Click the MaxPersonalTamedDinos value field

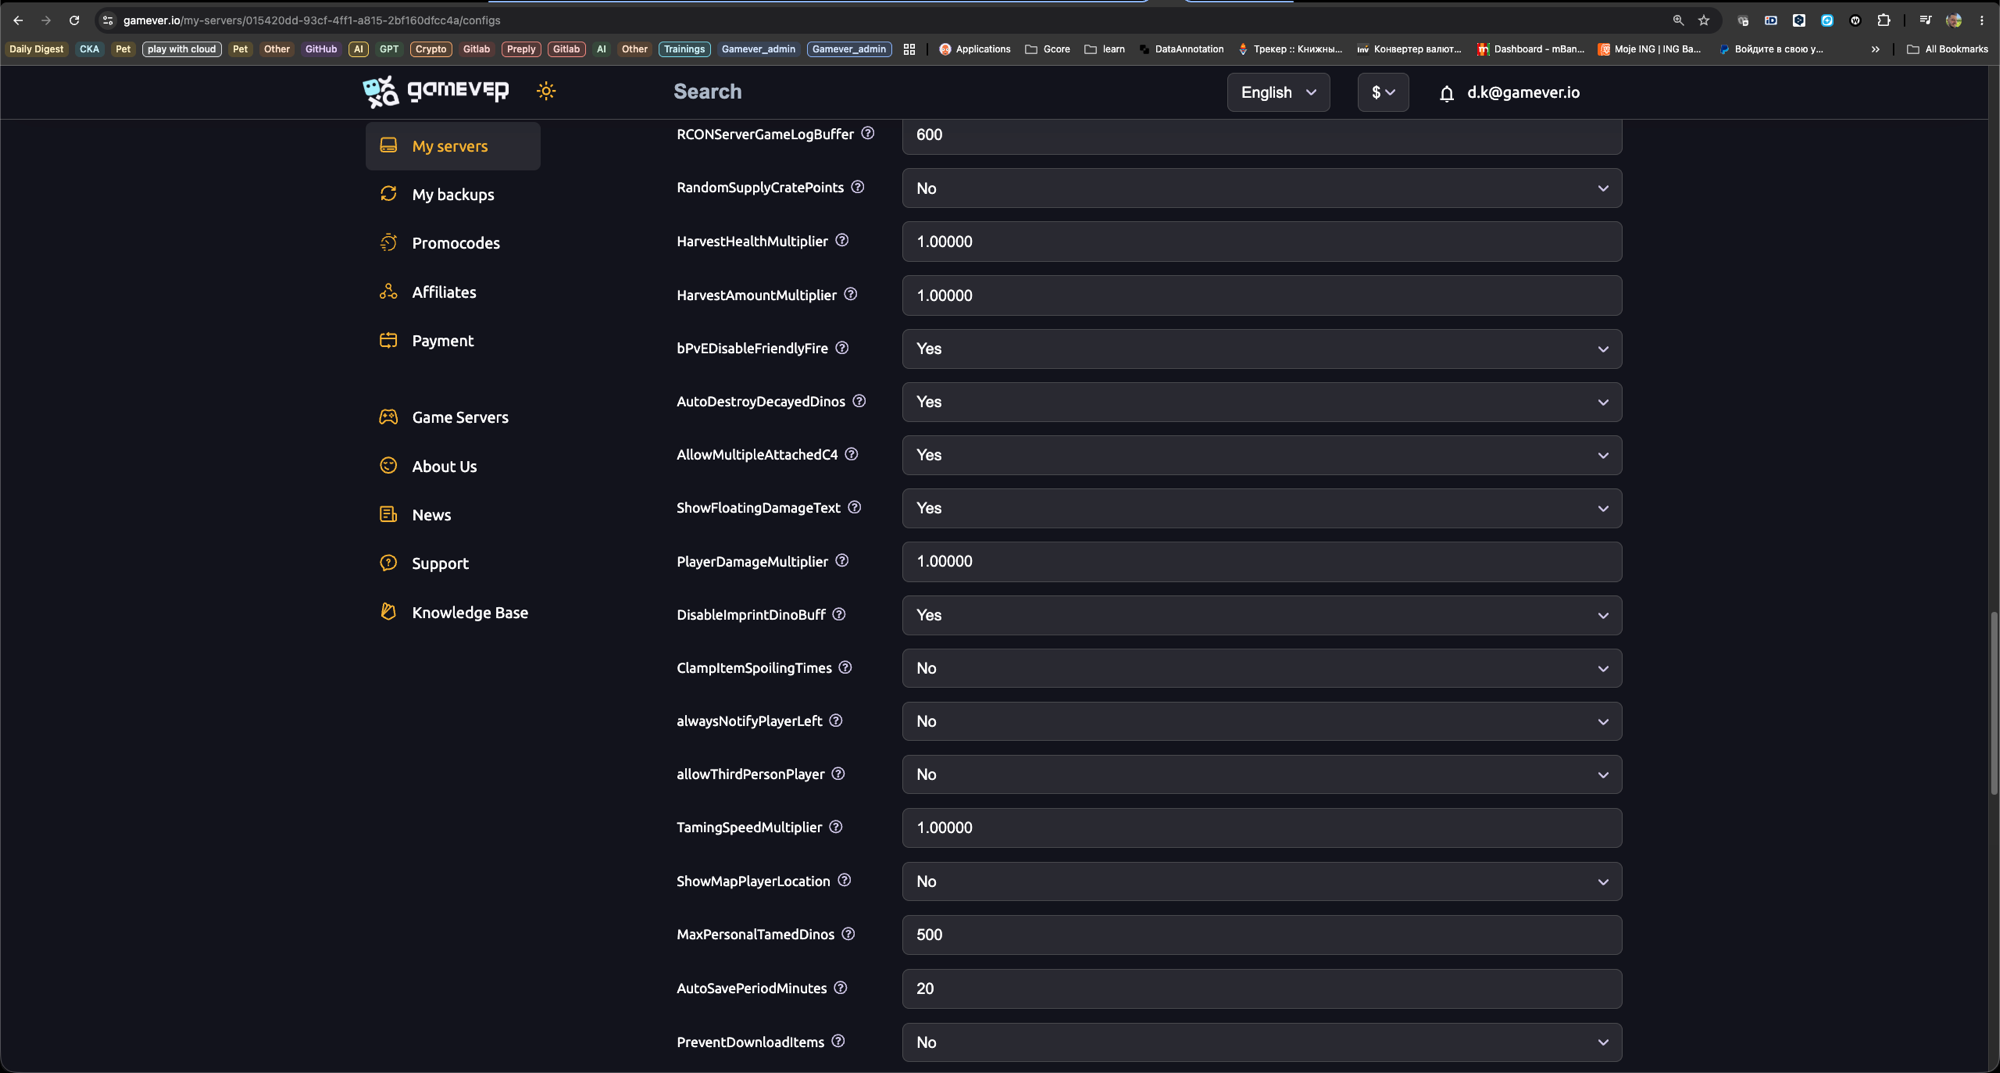pyautogui.click(x=1262, y=935)
